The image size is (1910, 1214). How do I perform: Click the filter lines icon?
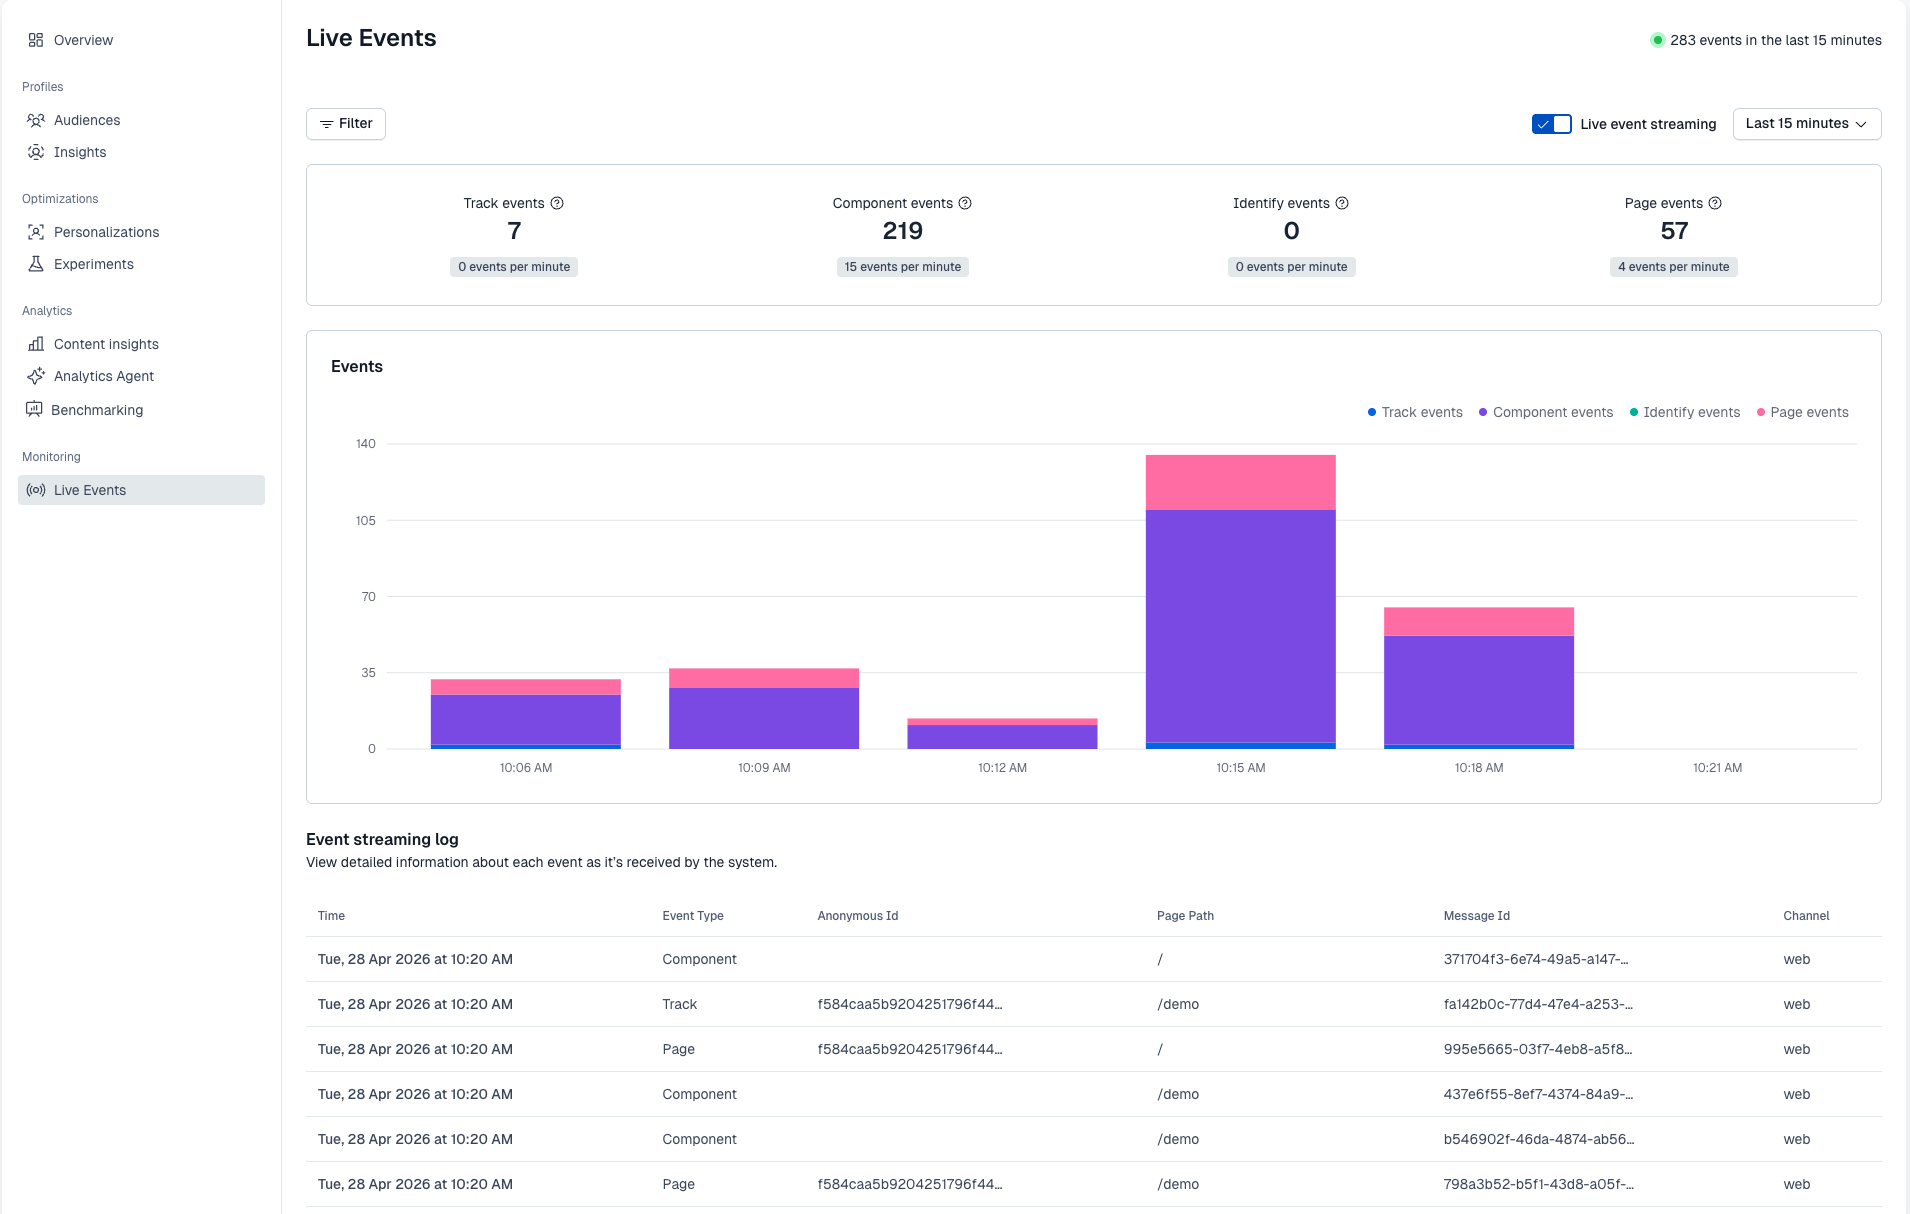[326, 124]
